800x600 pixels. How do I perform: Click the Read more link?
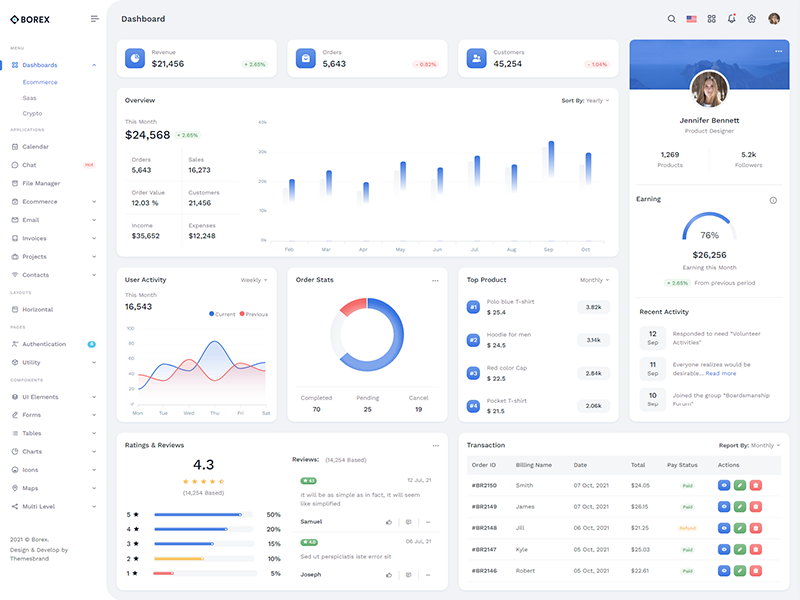720,373
